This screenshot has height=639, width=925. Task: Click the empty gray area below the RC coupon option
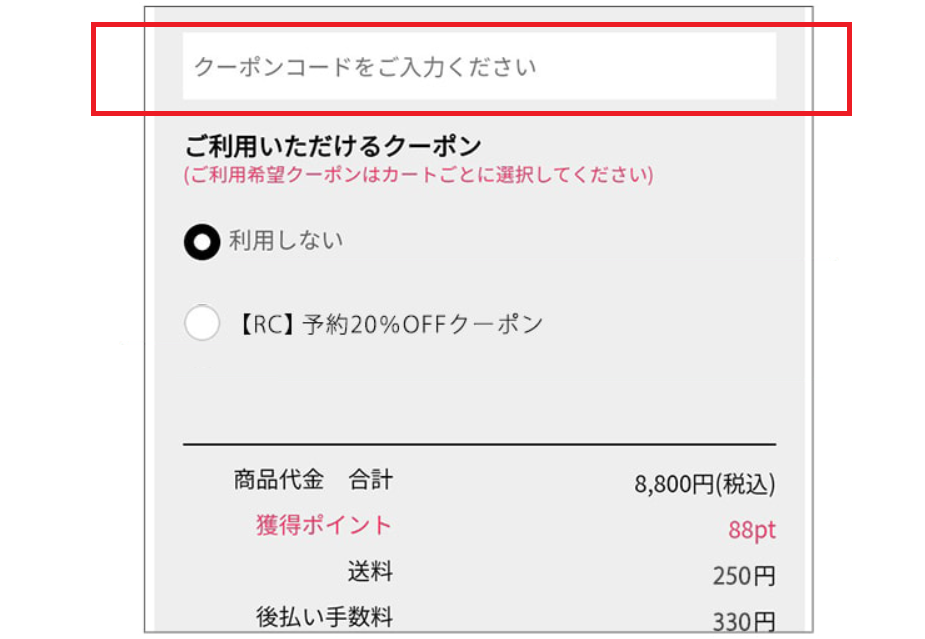tap(479, 390)
